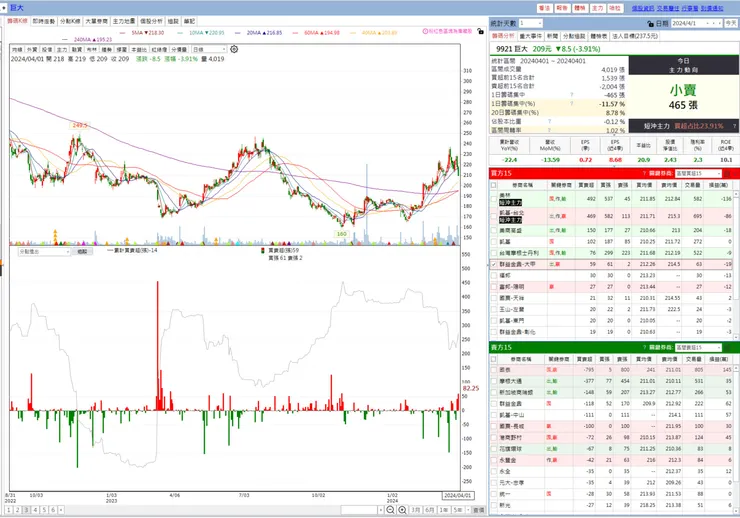
Task: Click the 國泰 seller row name
Action: pos(505,370)
